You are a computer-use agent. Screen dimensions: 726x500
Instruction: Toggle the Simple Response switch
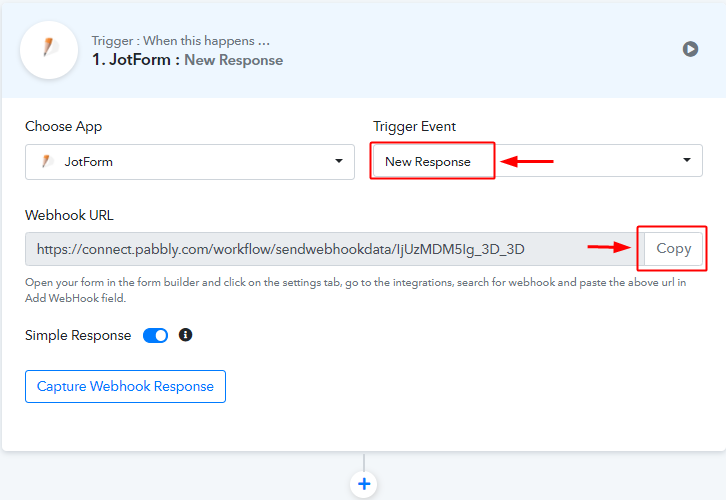point(155,335)
